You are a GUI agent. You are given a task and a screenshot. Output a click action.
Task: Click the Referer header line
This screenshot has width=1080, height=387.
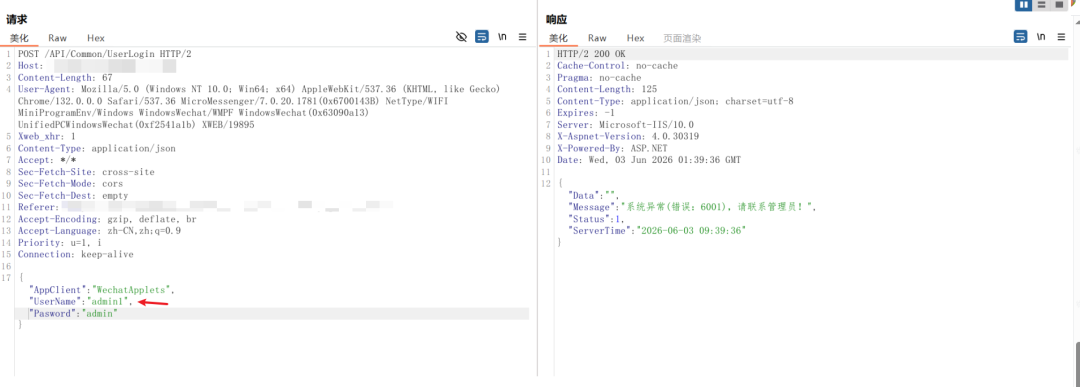pos(205,207)
